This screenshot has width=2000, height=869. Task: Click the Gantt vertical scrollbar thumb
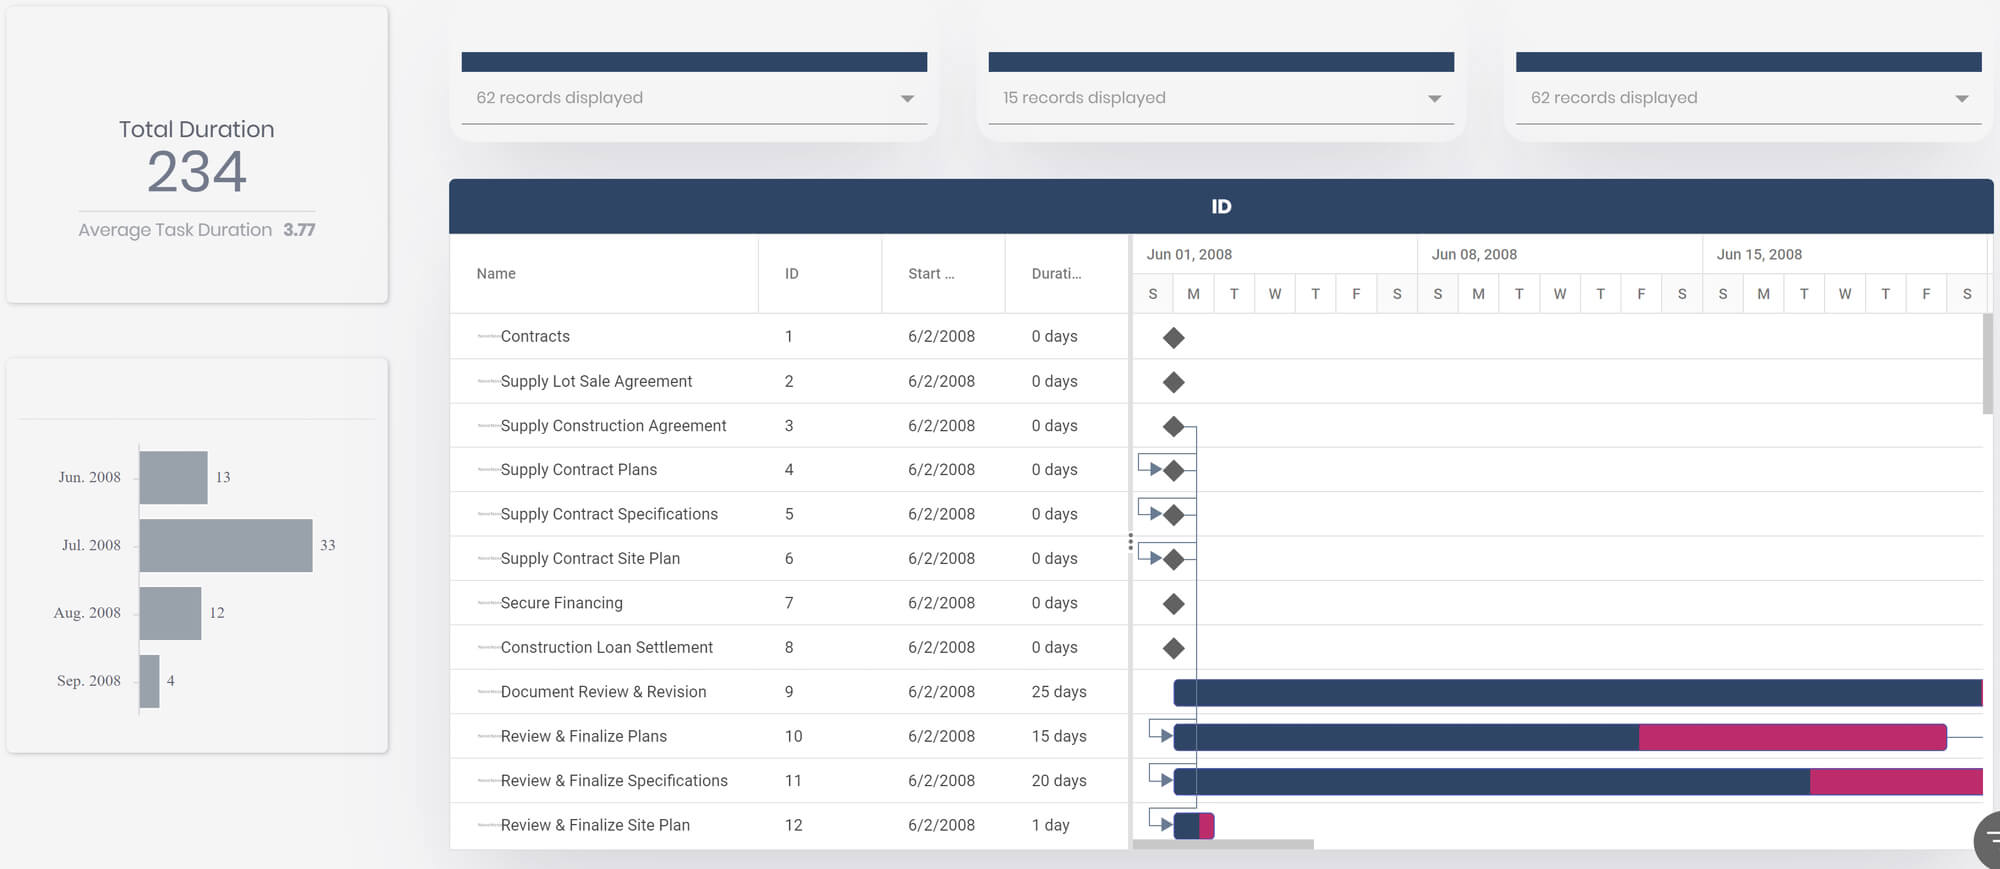(1987, 364)
